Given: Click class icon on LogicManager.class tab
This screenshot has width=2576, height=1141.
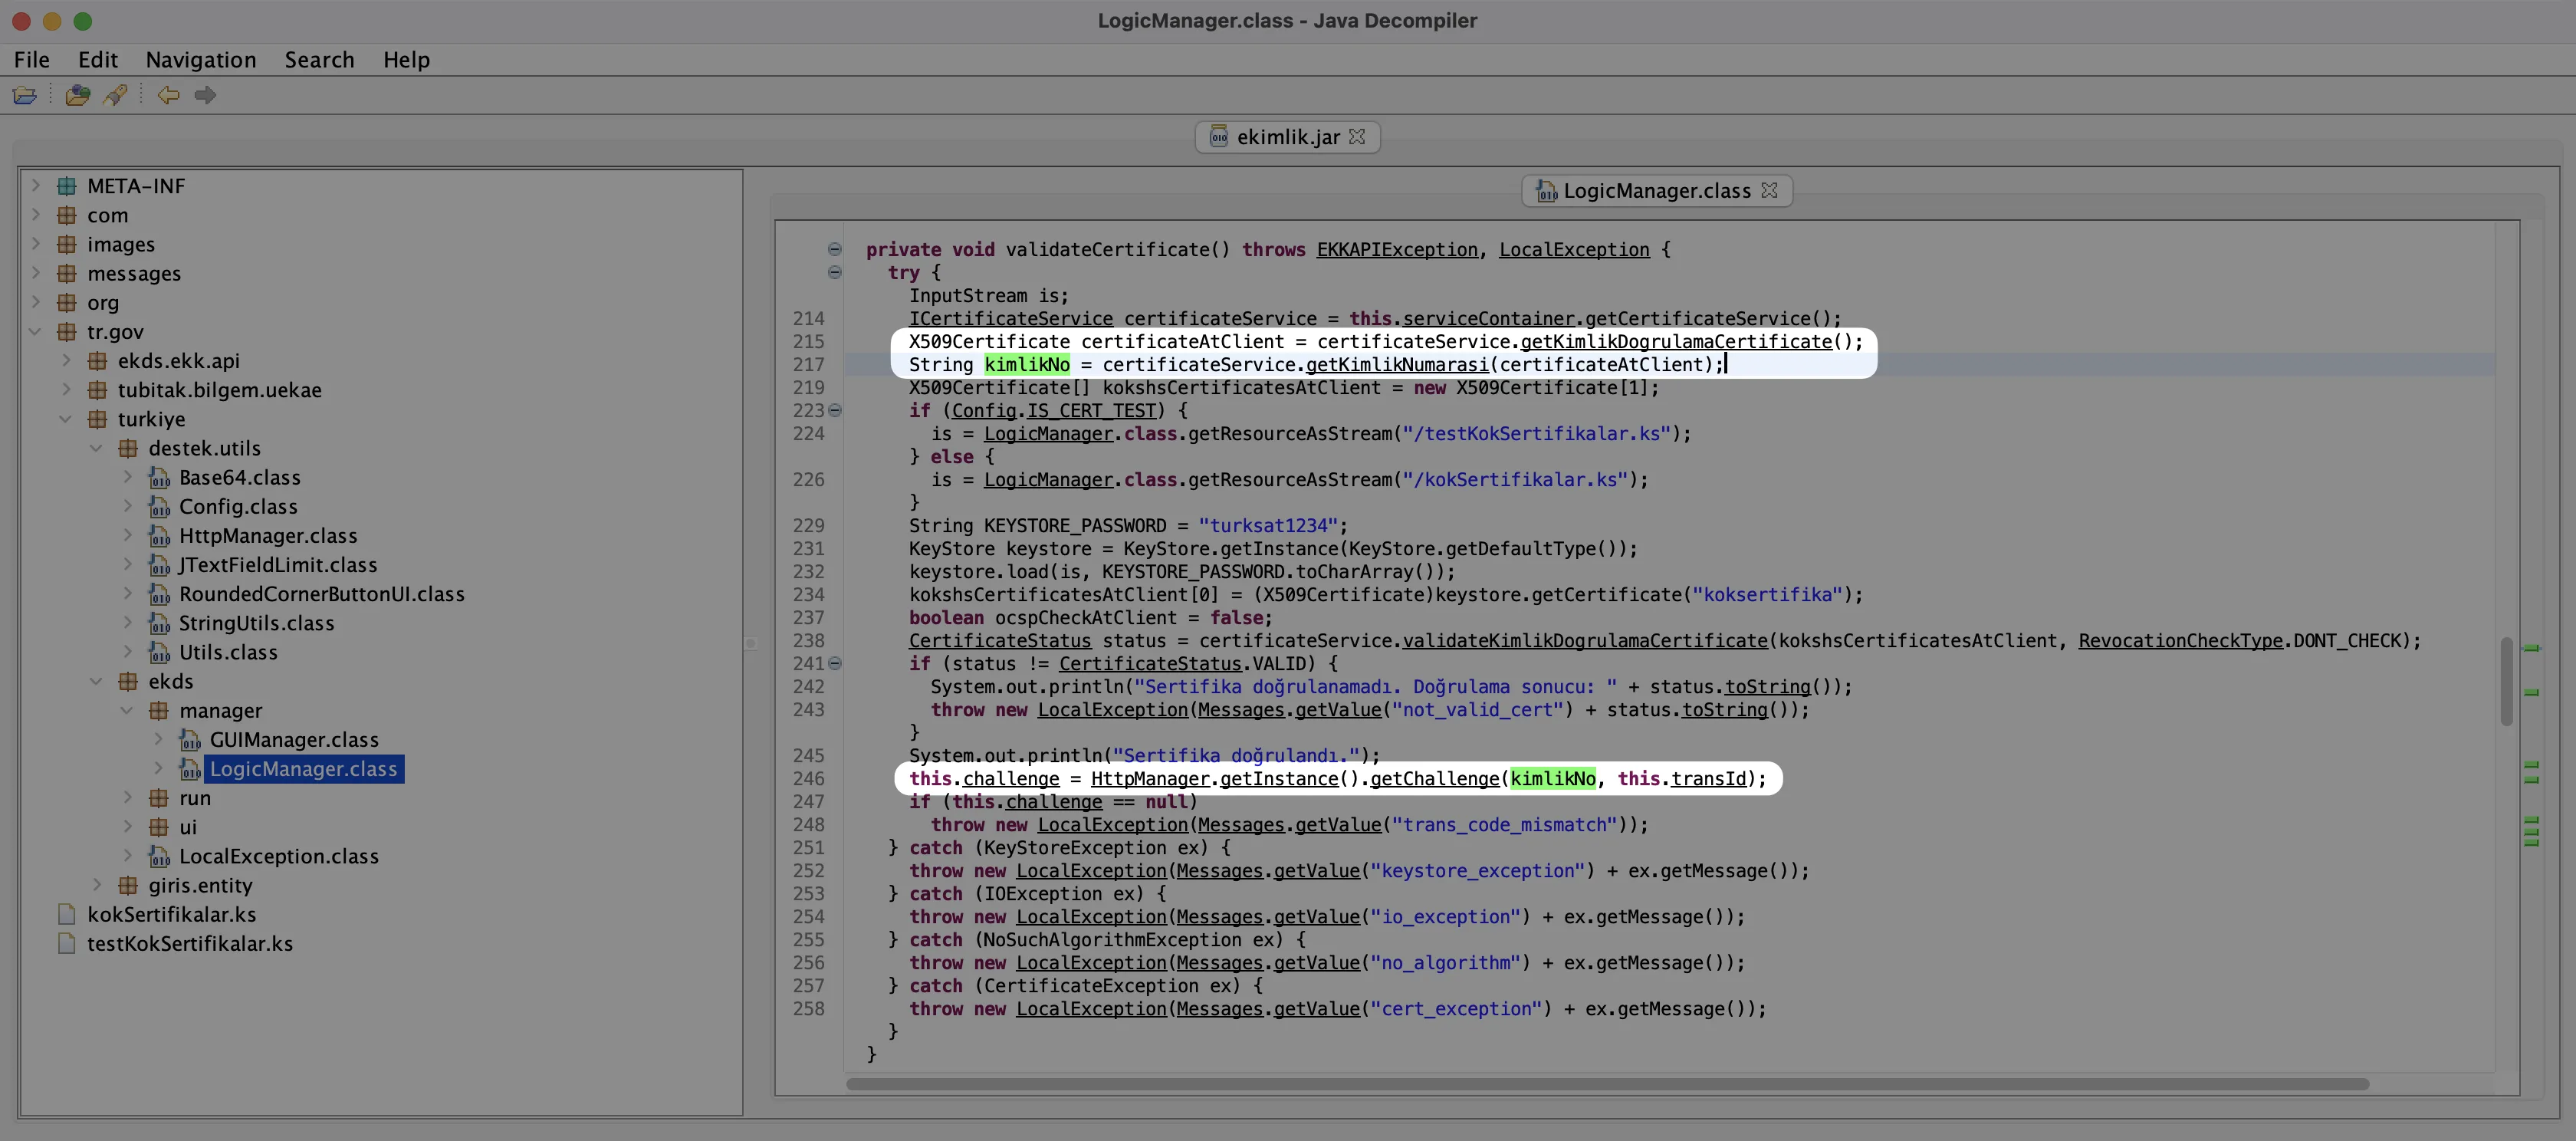Looking at the screenshot, I should coord(1546,190).
